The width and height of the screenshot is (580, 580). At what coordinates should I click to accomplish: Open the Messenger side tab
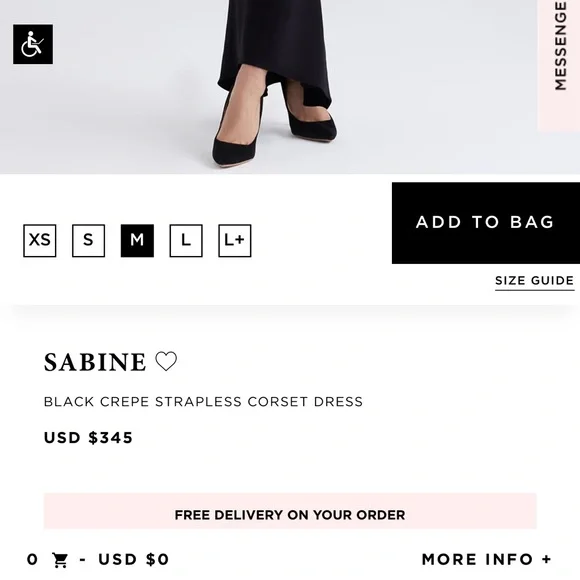click(559, 65)
